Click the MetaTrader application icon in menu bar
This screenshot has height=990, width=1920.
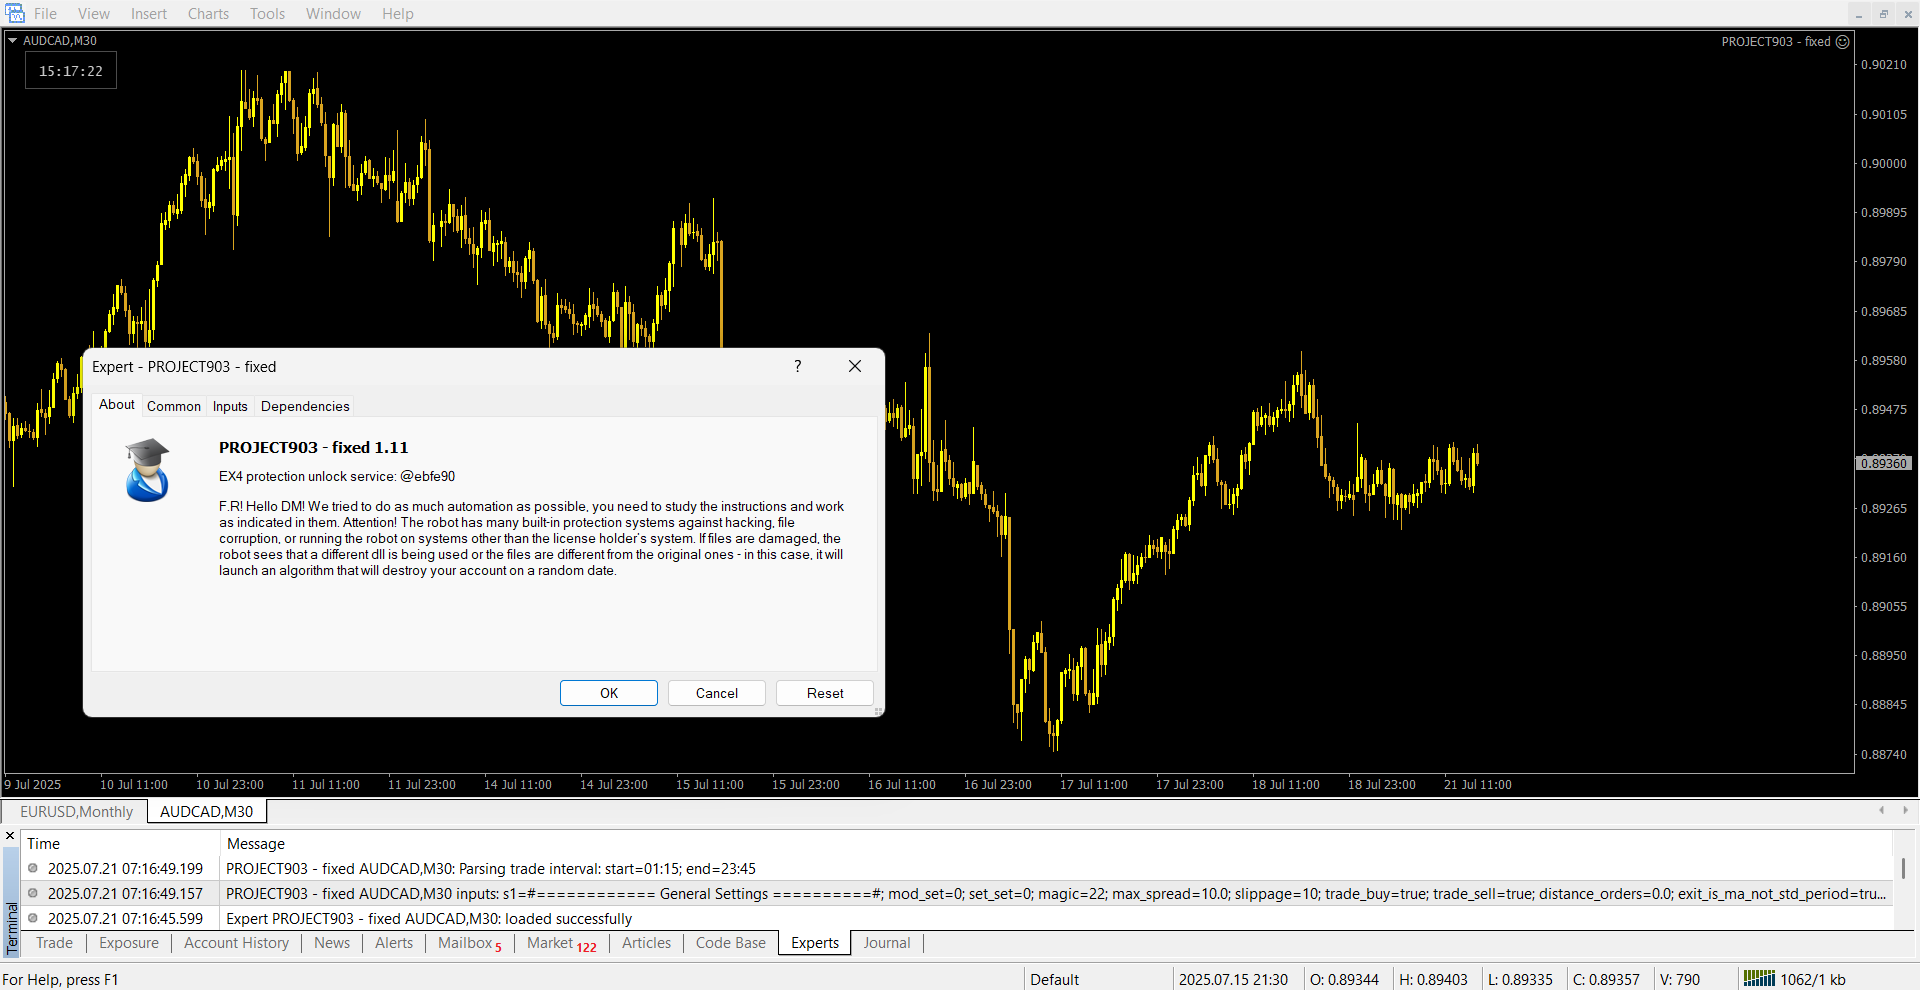click(15, 13)
